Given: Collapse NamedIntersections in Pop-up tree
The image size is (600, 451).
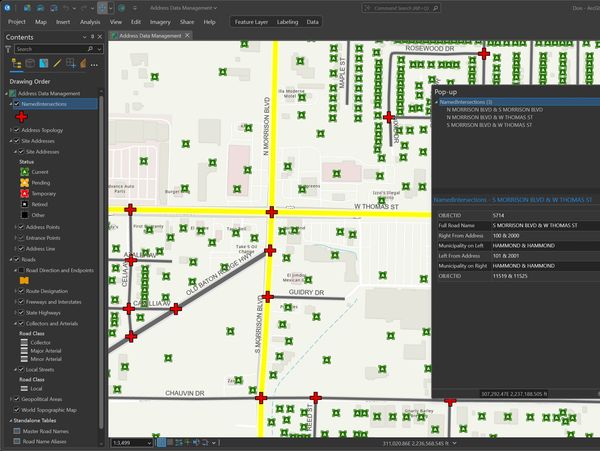Looking at the screenshot, I should (x=436, y=102).
